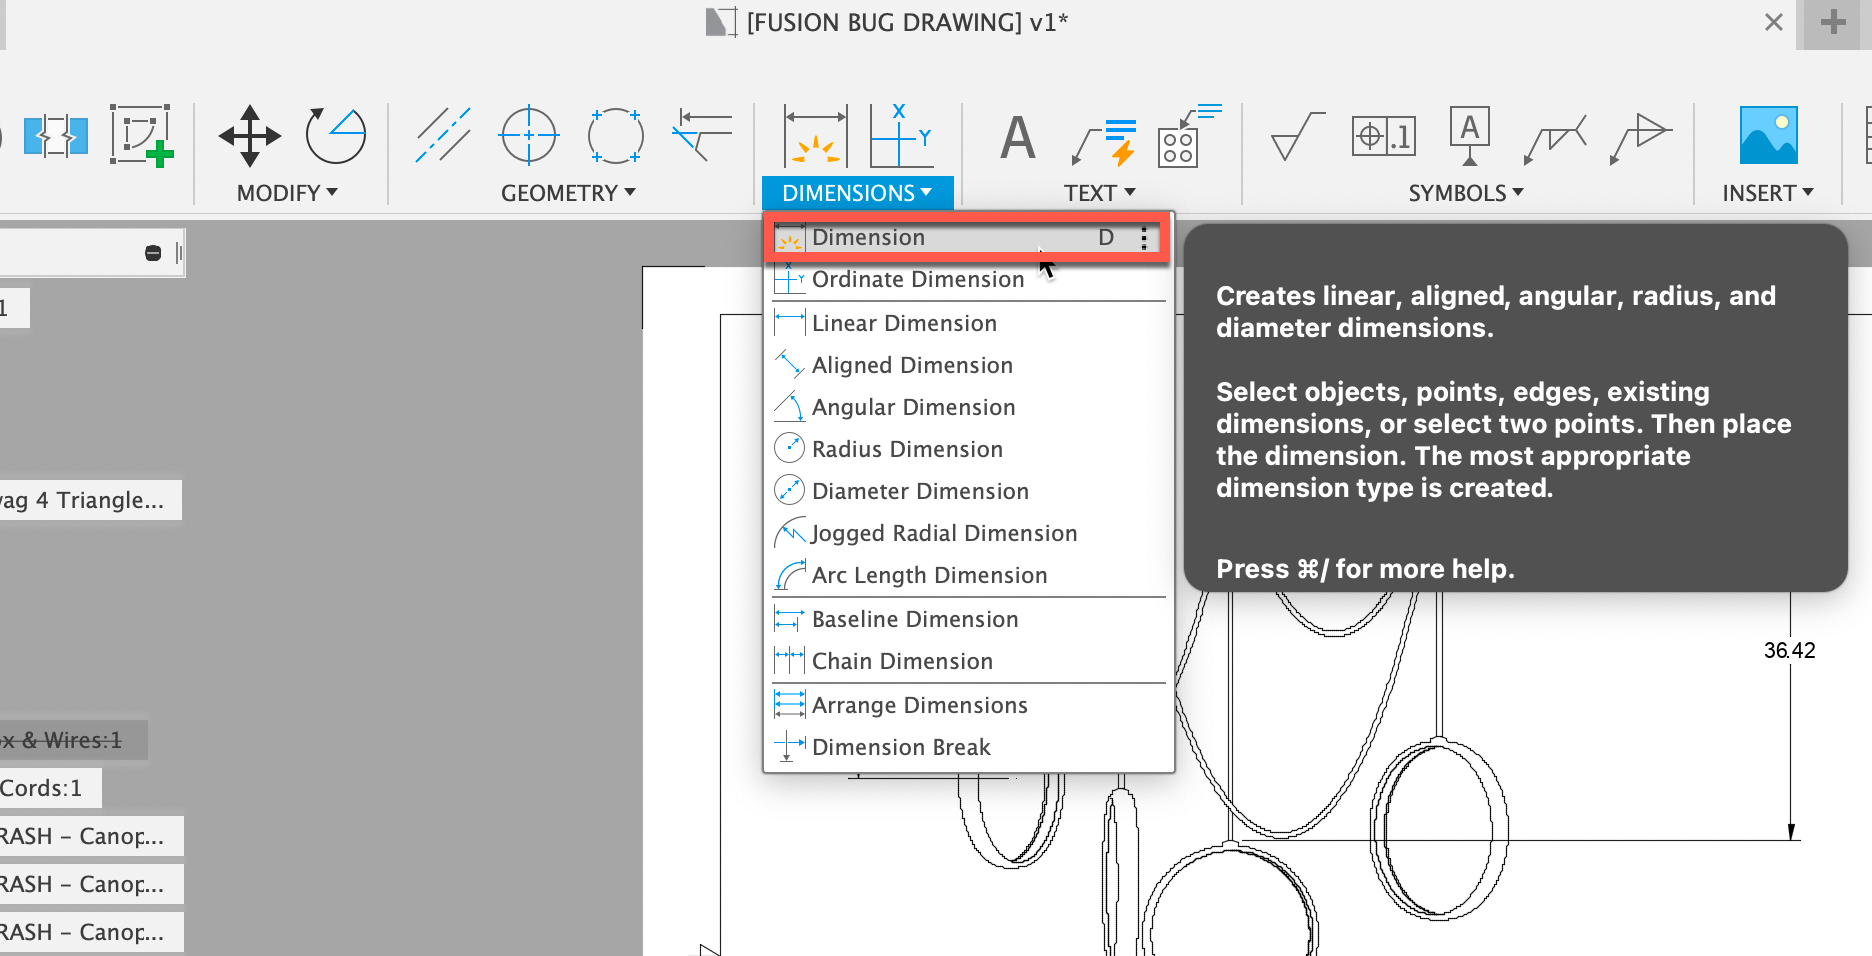1872x956 pixels.
Task: Expand the GEOMETRY dropdown menu
Action: 568,193
